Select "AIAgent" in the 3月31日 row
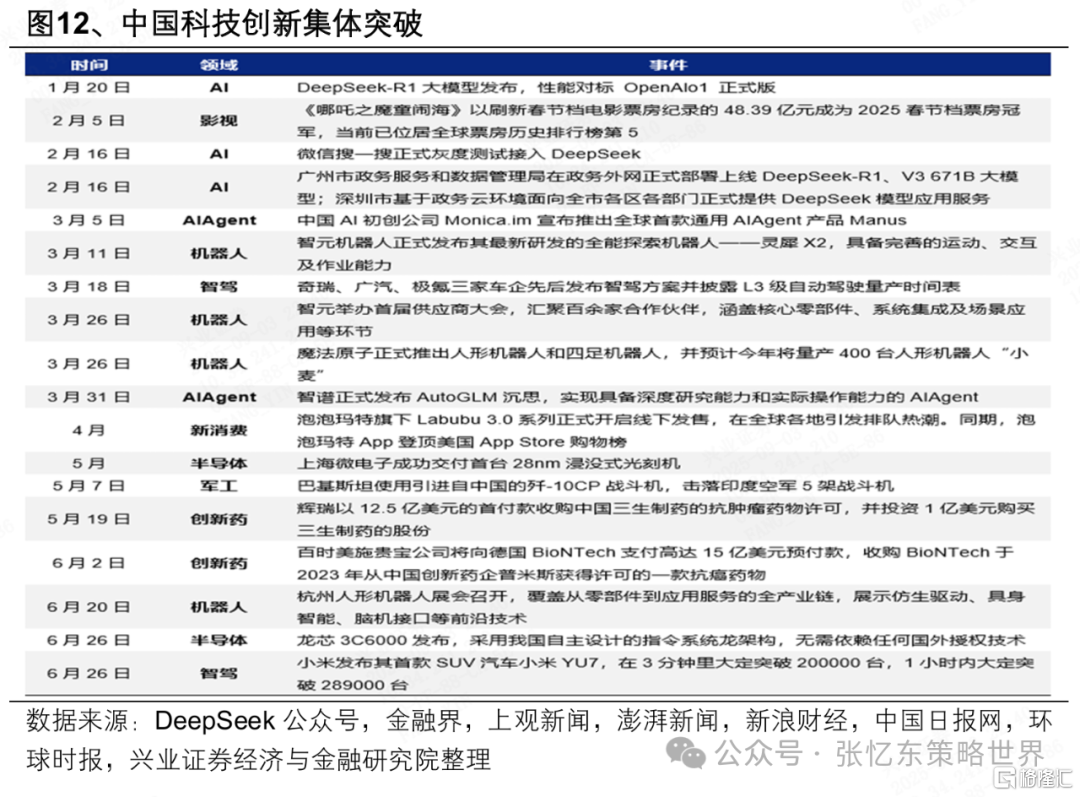The width and height of the screenshot is (1080, 797). coord(219,397)
